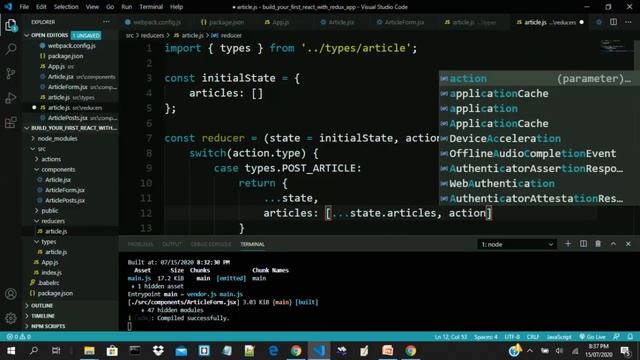Open the Help menu
The image size is (640, 360).
point(176,7)
